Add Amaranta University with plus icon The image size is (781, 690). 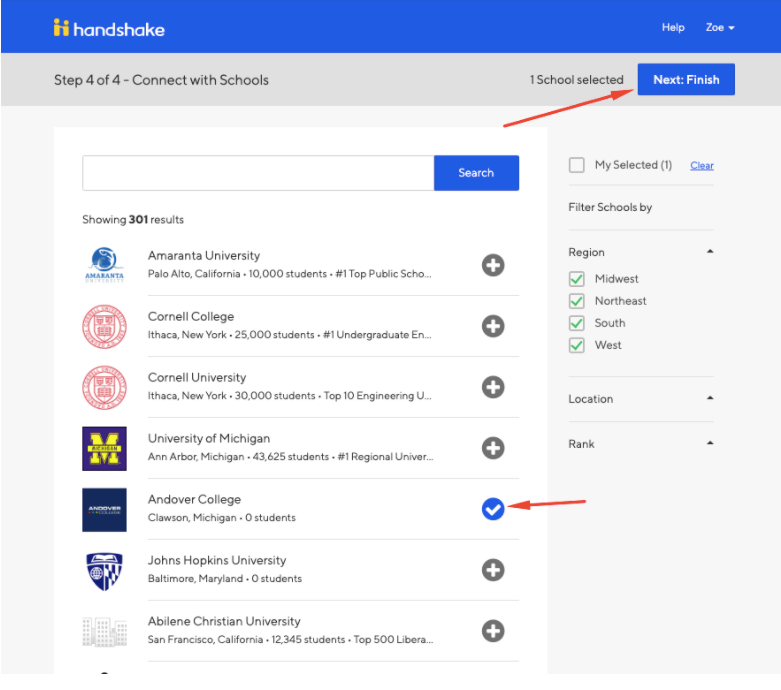pyautogui.click(x=493, y=265)
